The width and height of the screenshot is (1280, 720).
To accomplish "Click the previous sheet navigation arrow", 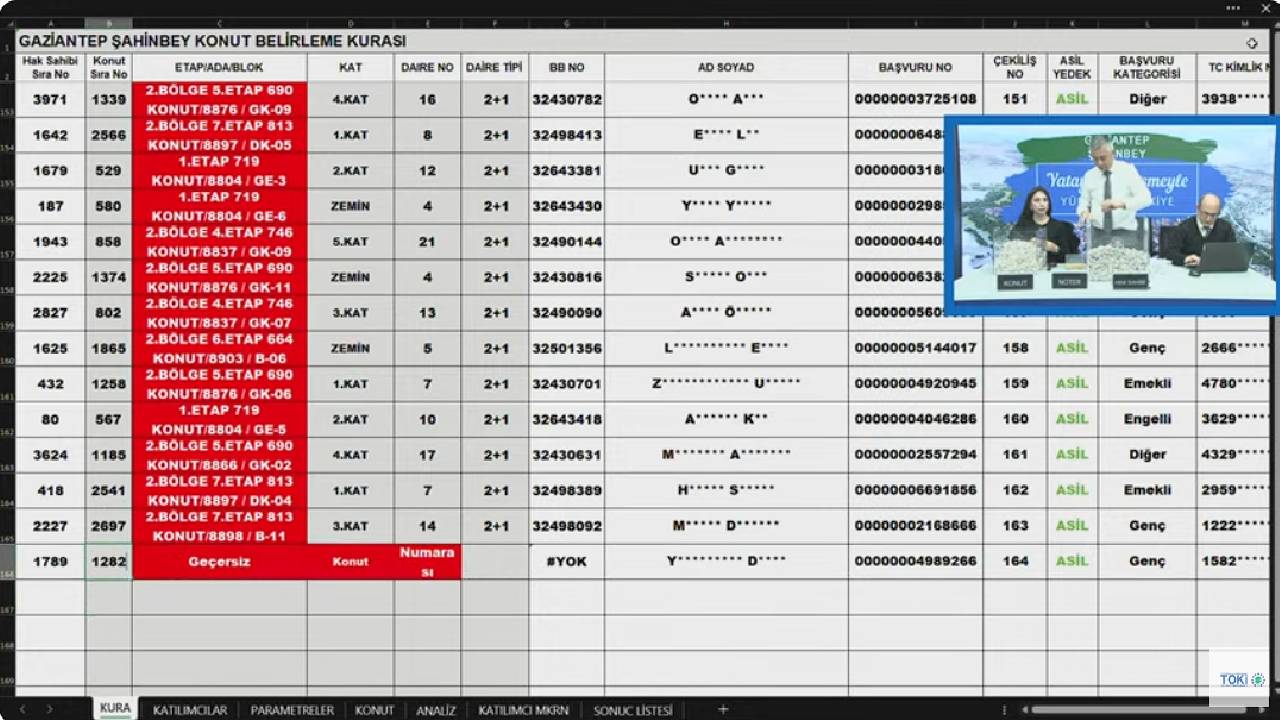I will [22, 710].
